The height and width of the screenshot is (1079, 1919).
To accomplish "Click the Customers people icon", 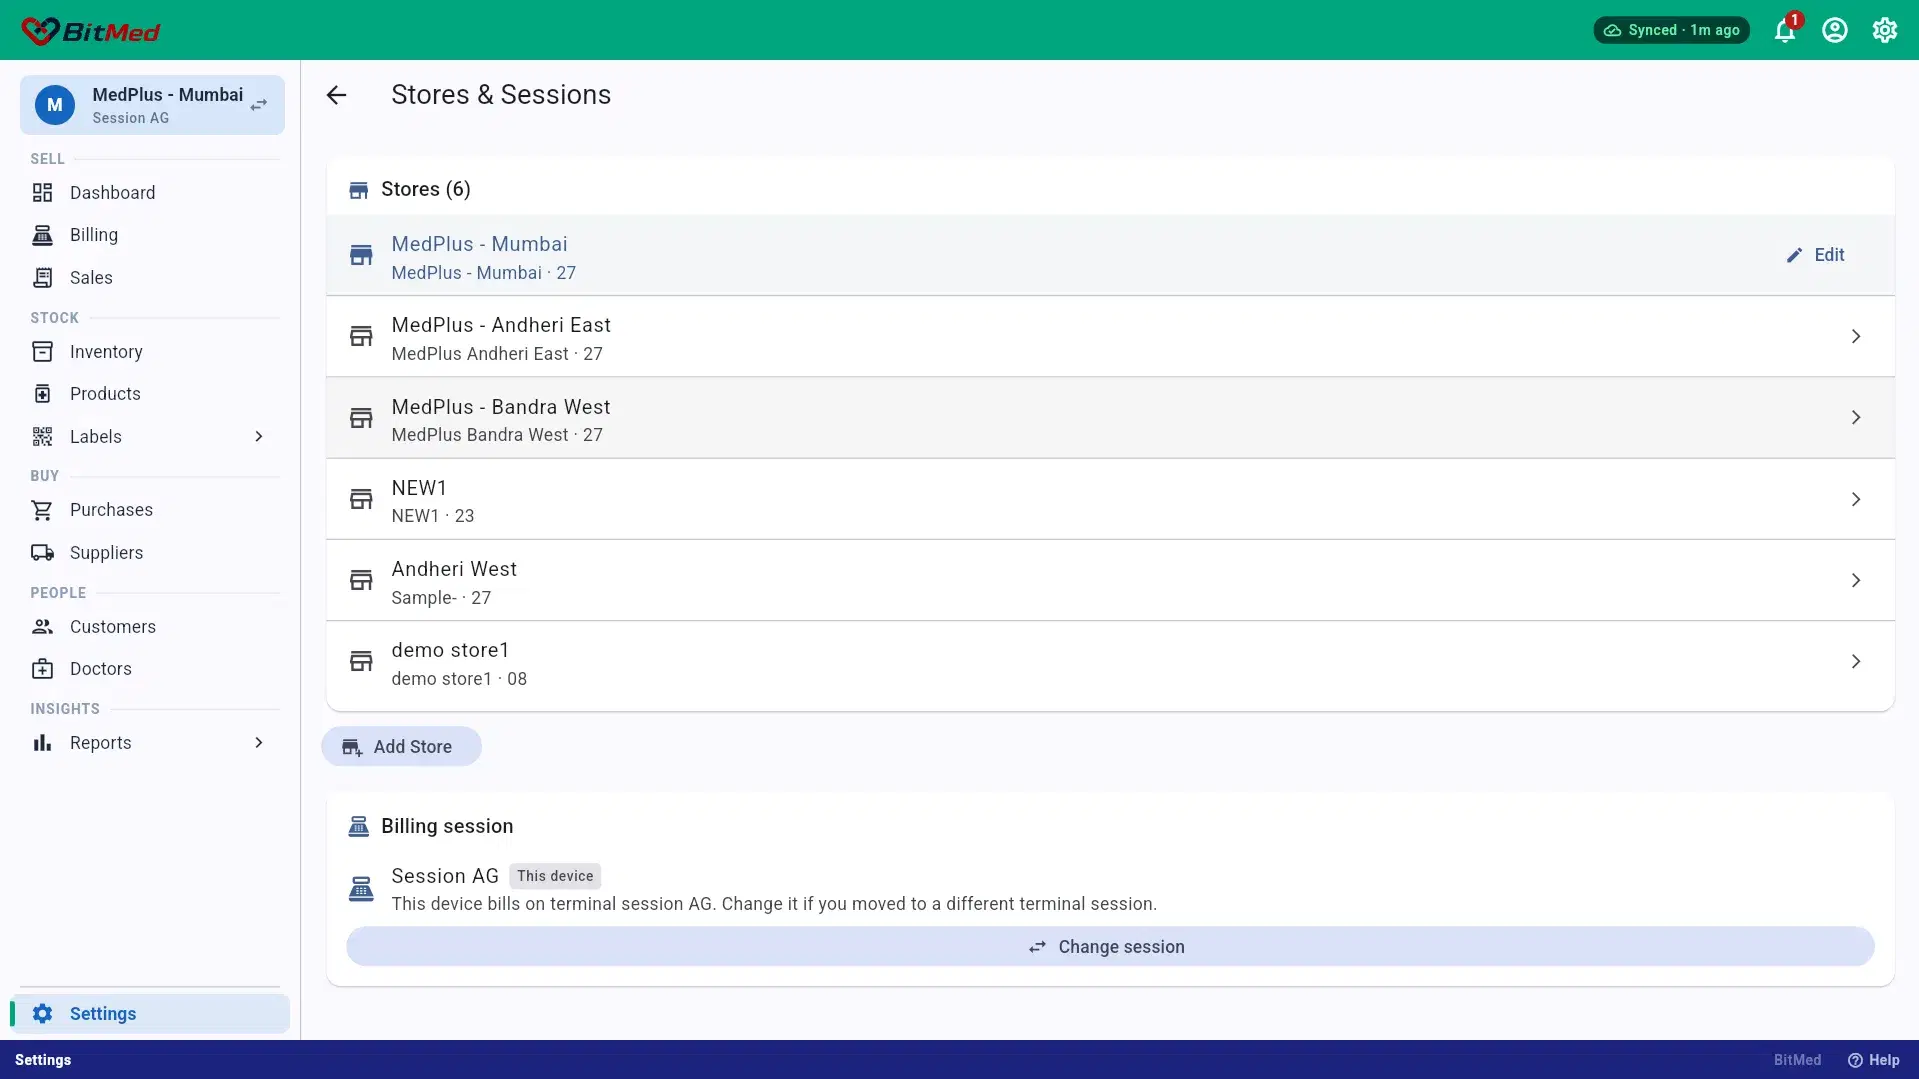I will (x=42, y=627).
